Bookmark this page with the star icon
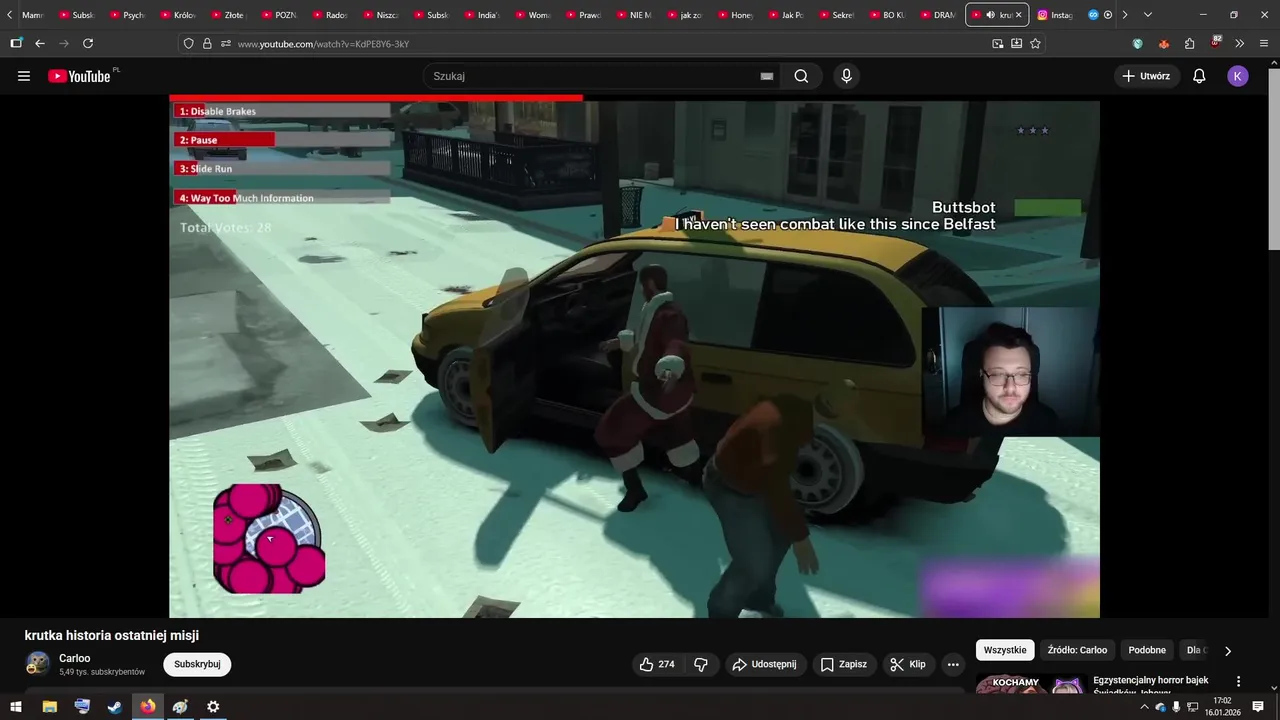The image size is (1280, 720). 1035,44
